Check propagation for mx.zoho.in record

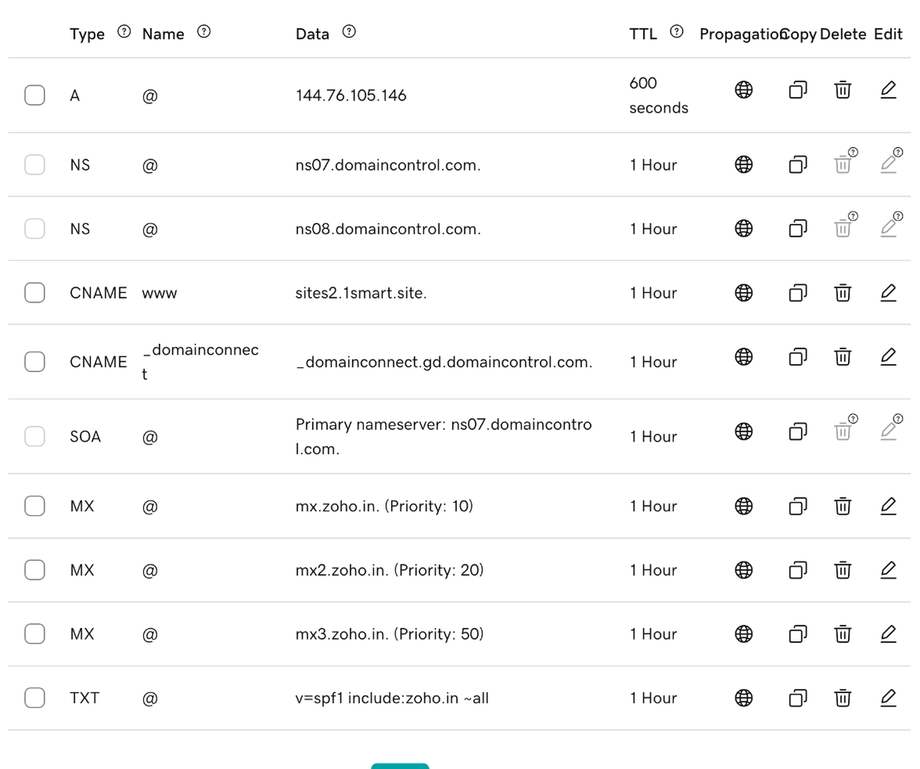point(743,506)
